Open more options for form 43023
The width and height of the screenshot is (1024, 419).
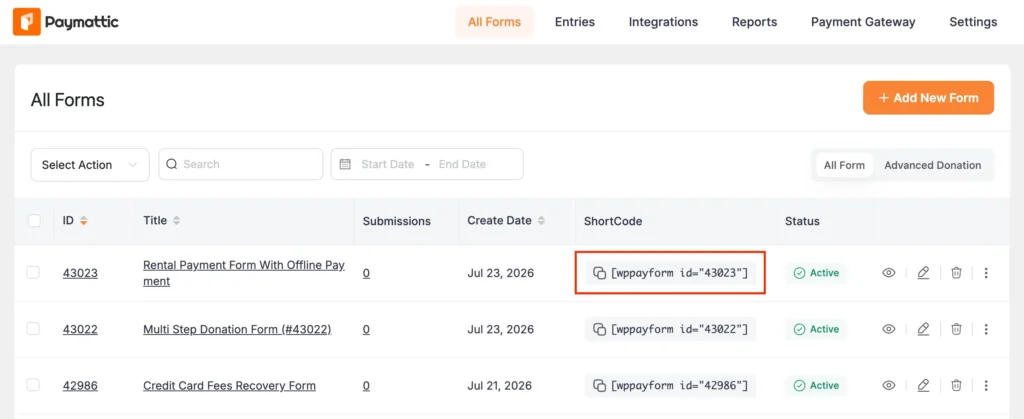point(986,273)
